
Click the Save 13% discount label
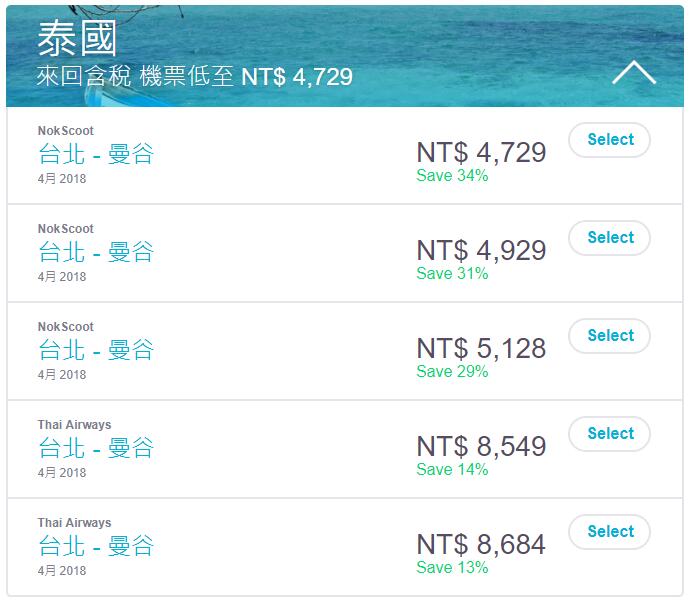[x=452, y=568]
